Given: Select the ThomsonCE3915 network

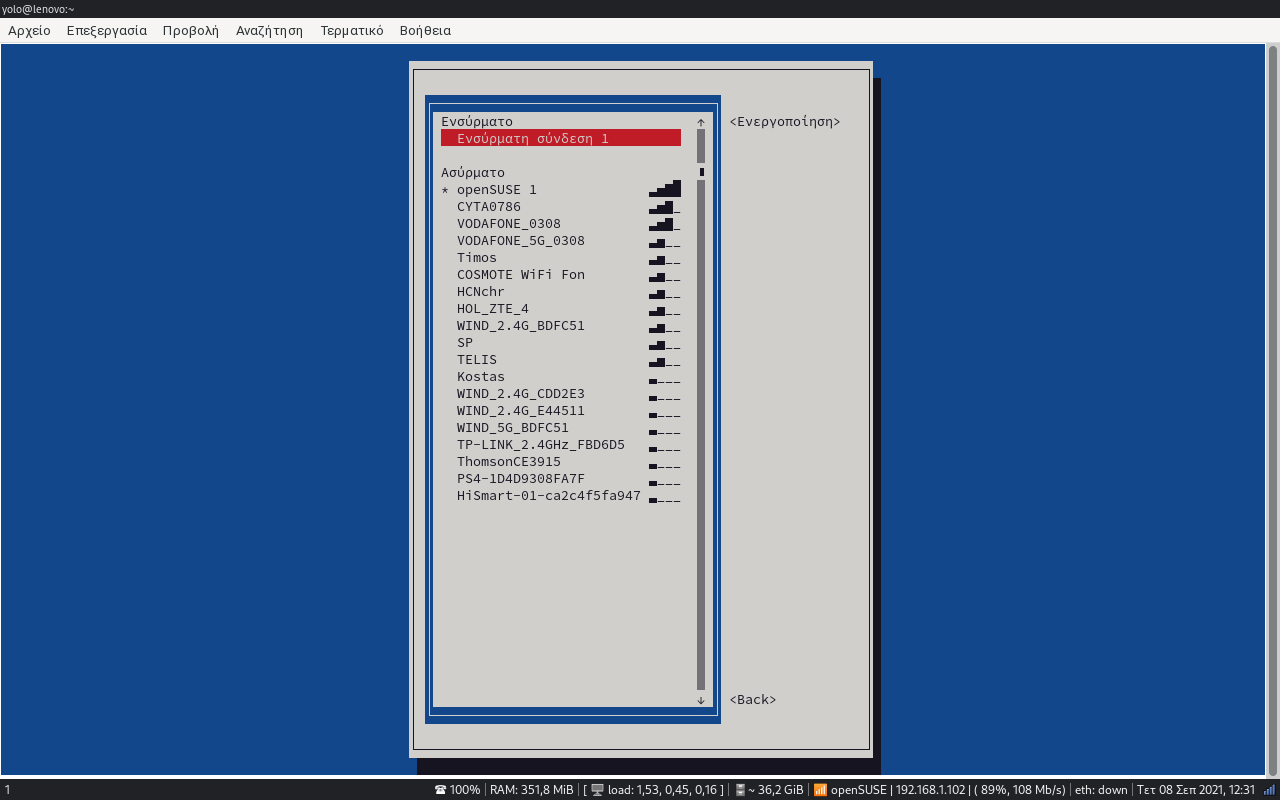Looking at the screenshot, I should [x=561, y=461].
